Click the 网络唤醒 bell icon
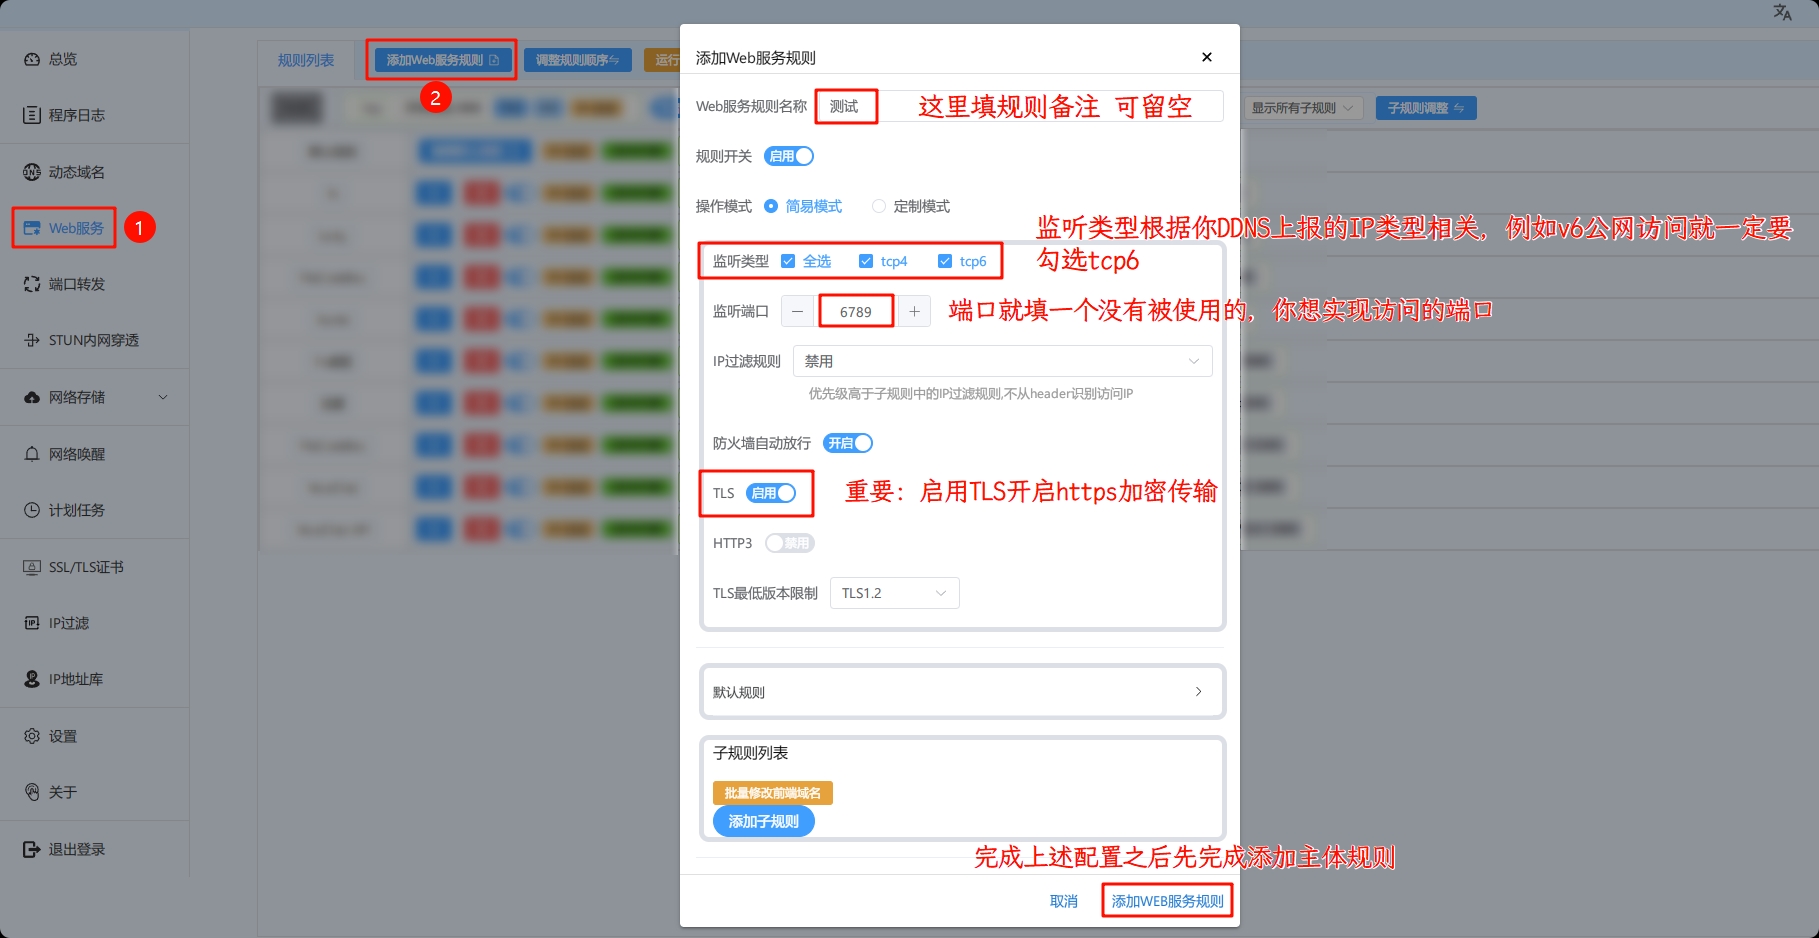Viewport: 1819px width, 938px height. pyautogui.click(x=32, y=454)
